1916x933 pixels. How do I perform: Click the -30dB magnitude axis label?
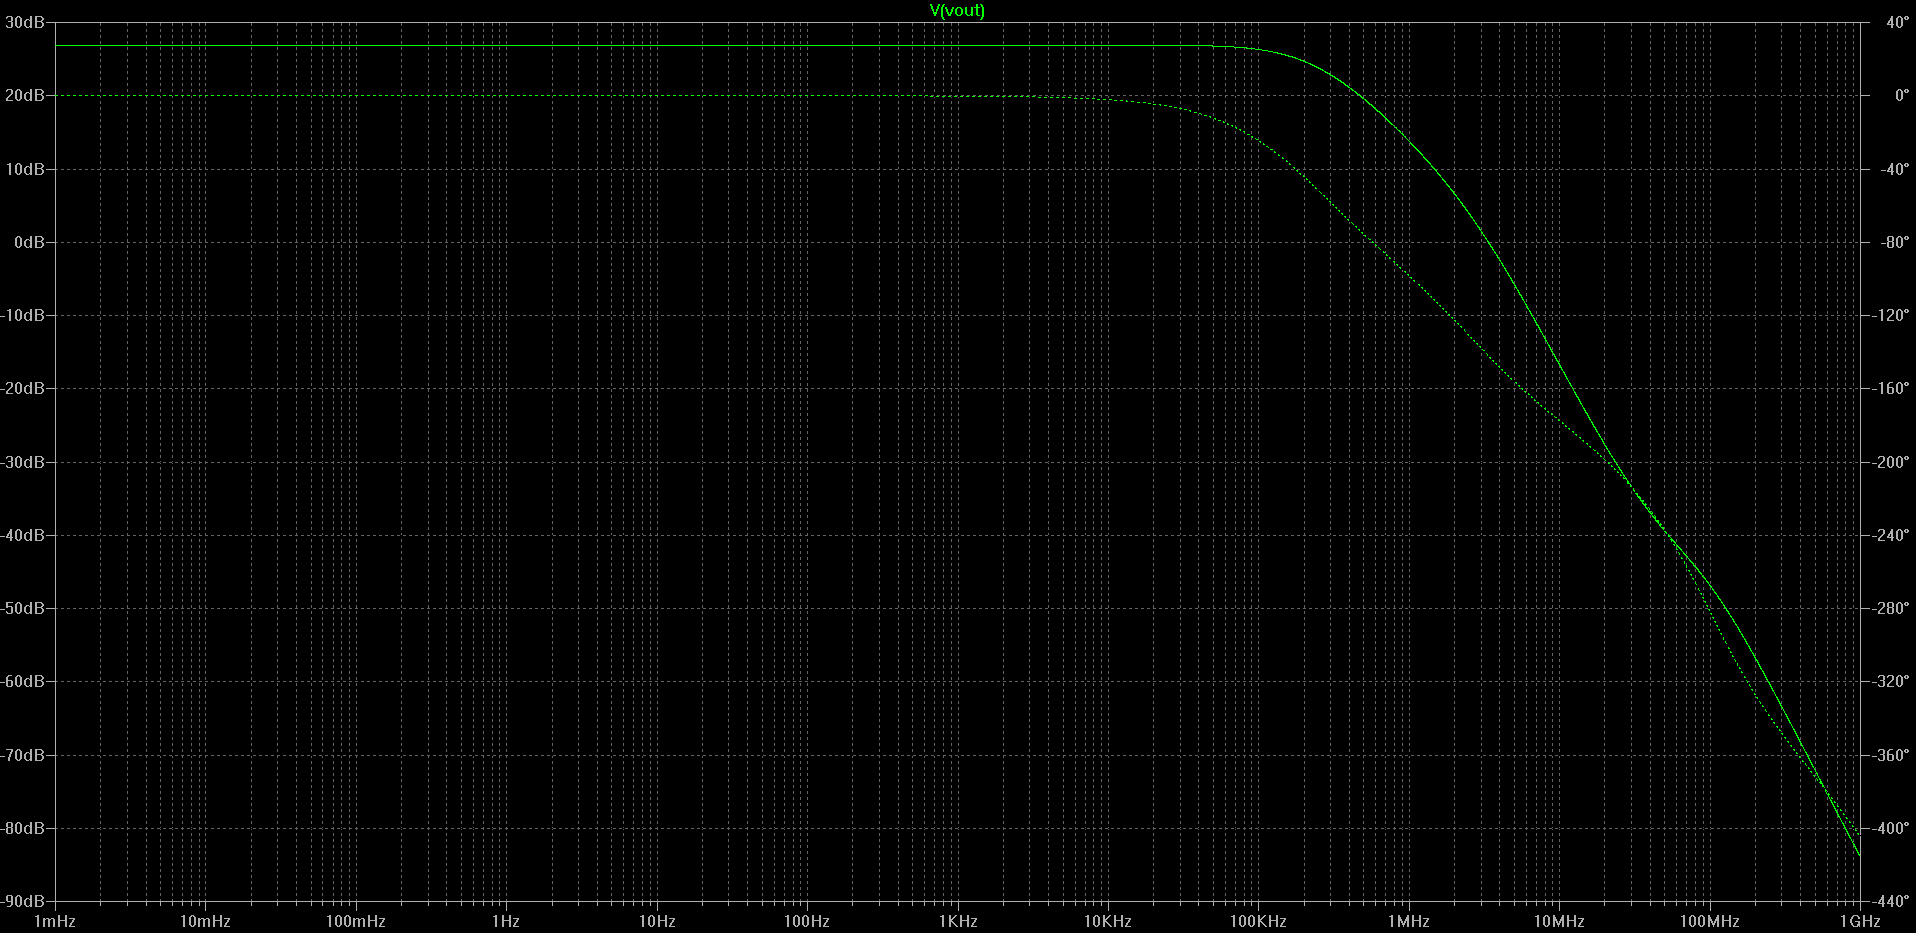click(x=22, y=462)
